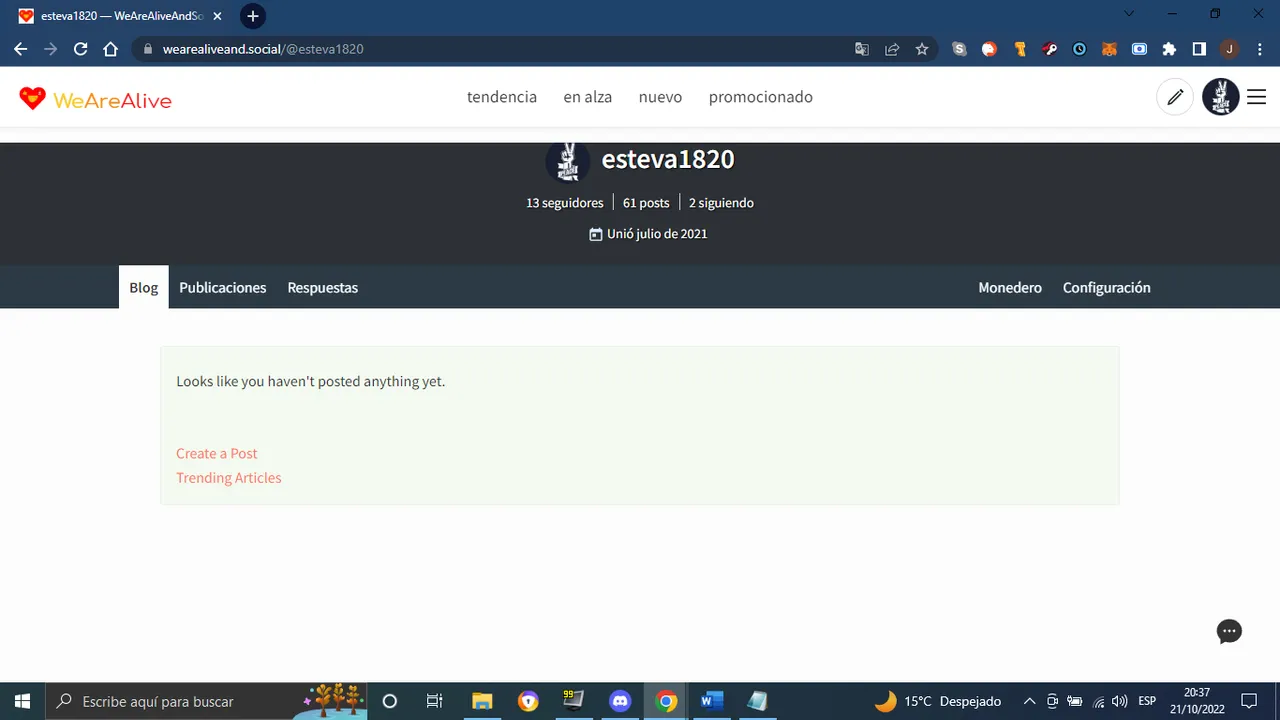Follow the Create a Post link

click(x=217, y=453)
